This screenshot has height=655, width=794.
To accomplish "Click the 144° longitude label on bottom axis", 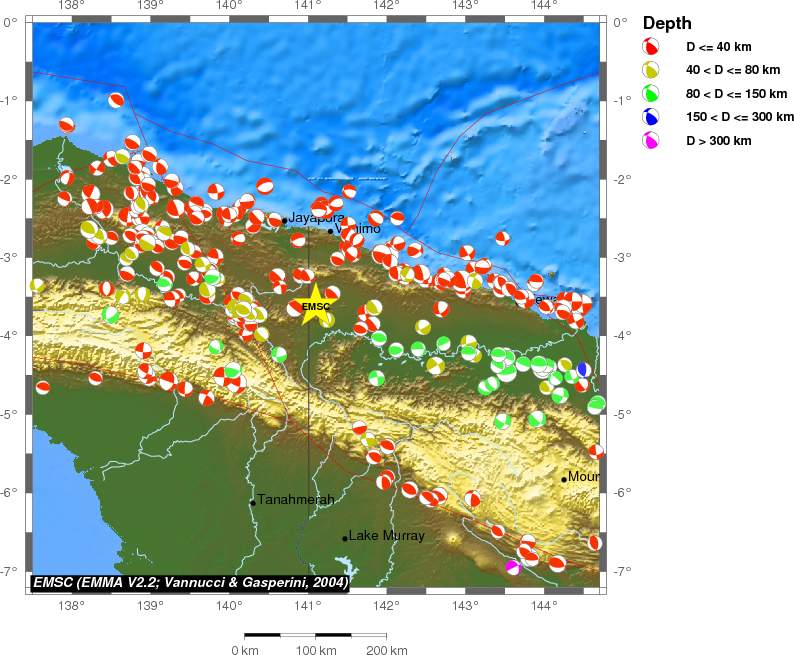I will [x=545, y=604].
